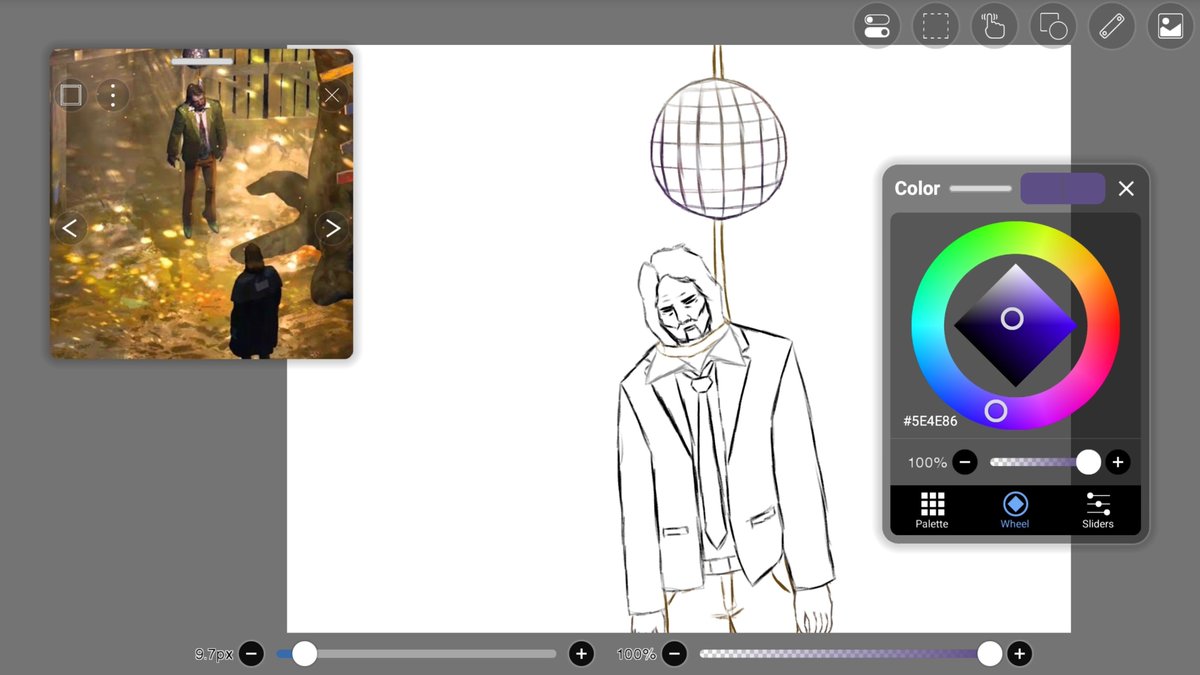Open the shapes tool icon

[1053, 26]
